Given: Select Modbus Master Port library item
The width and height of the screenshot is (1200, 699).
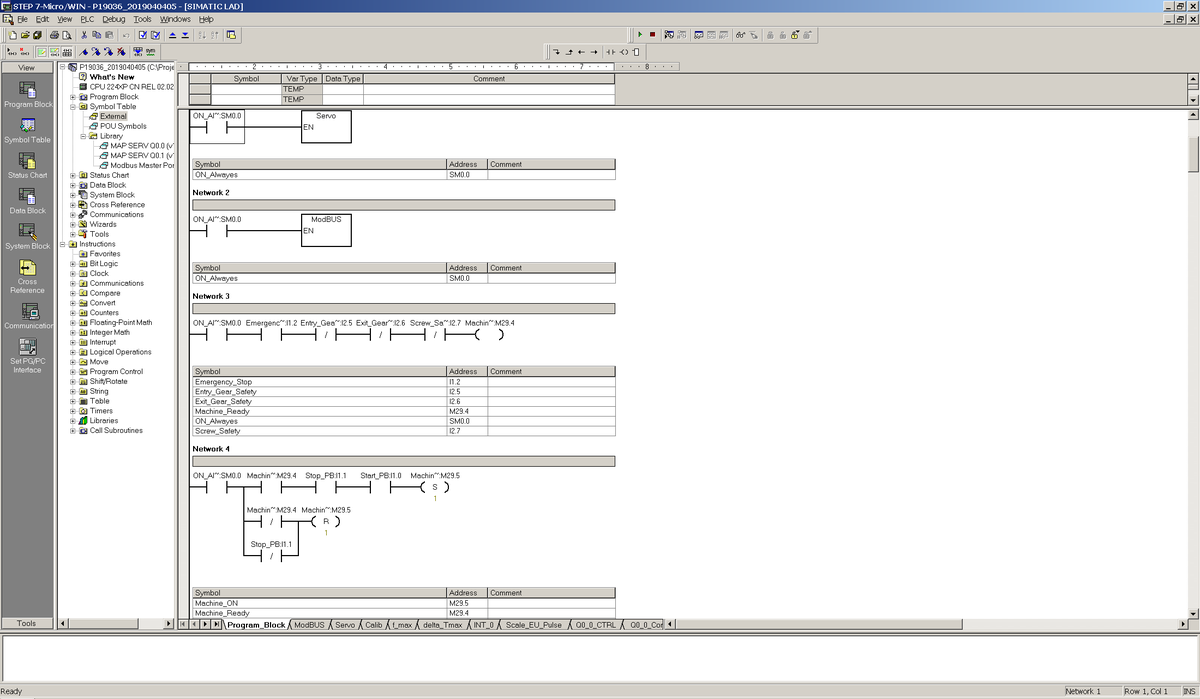Looking at the screenshot, I should click(x=142, y=165).
